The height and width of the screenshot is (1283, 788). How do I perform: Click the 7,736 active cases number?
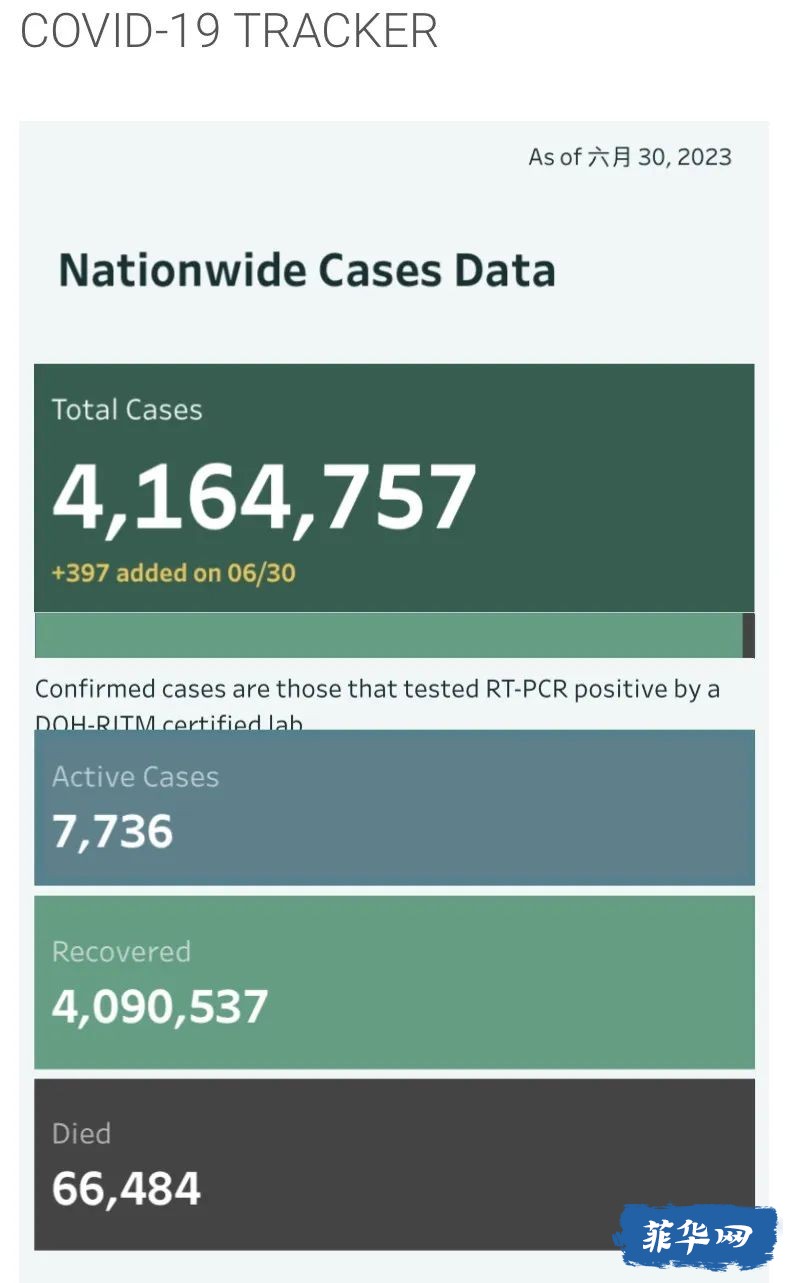[x=113, y=832]
